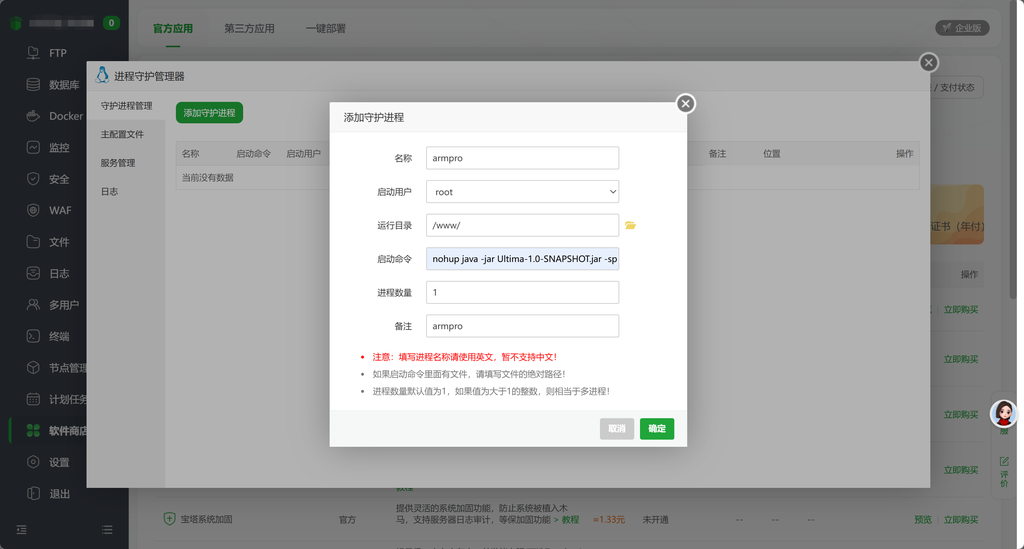Focus the 备注 field containing armpro
Viewport: 1024px width, 549px height.
click(x=522, y=326)
